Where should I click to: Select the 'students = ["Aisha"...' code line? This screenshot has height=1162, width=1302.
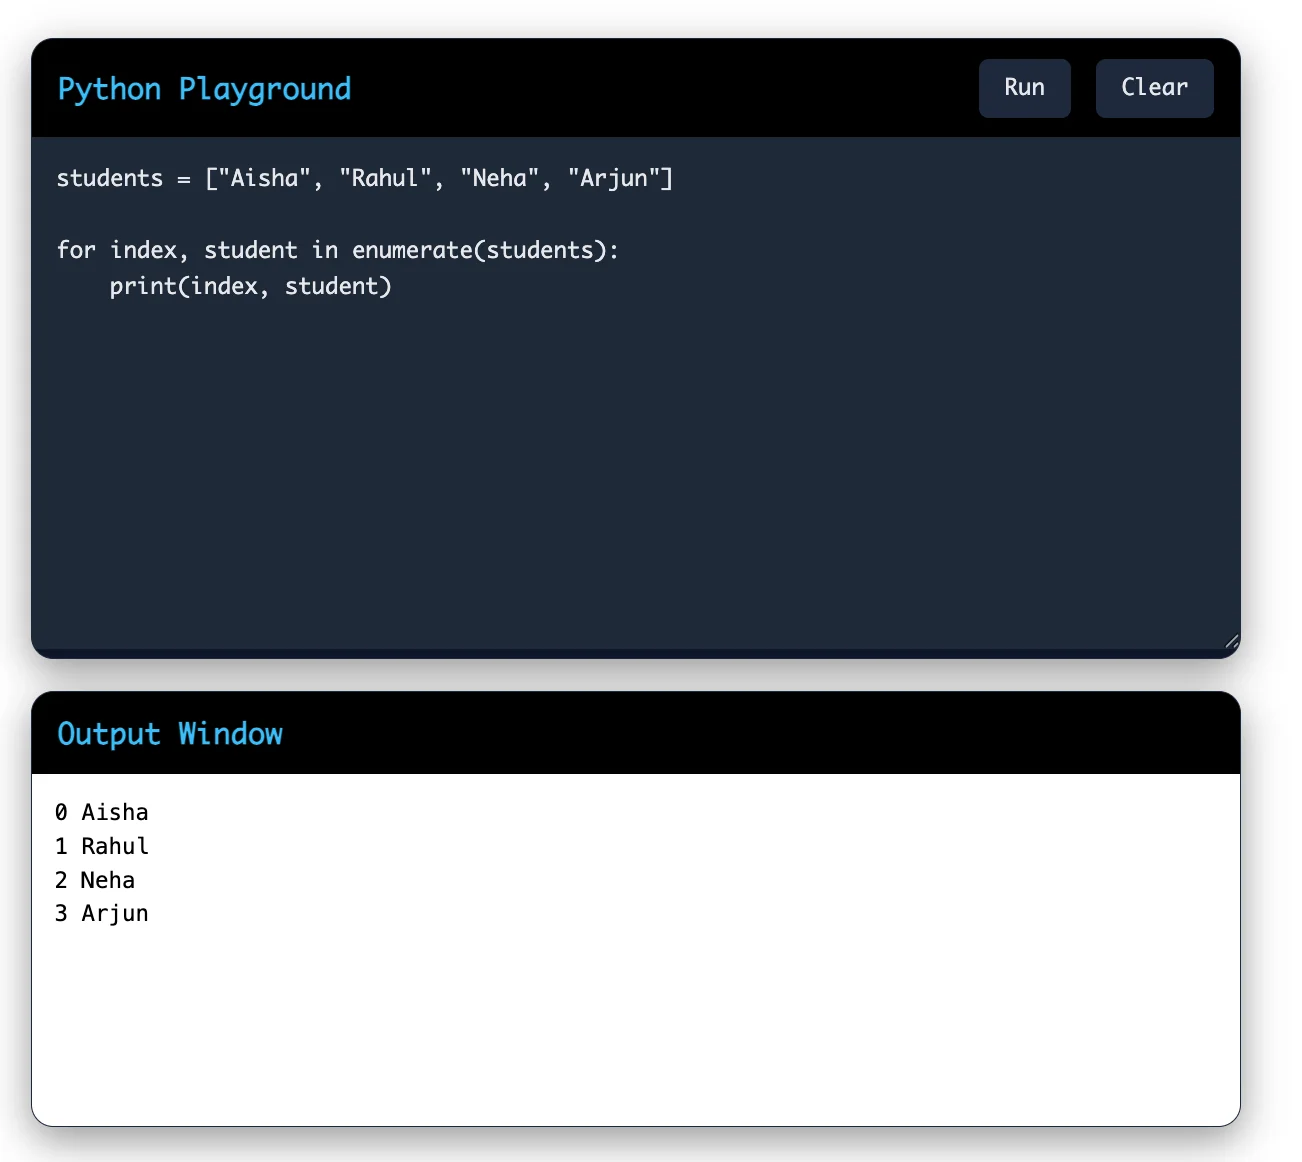[x=365, y=178]
